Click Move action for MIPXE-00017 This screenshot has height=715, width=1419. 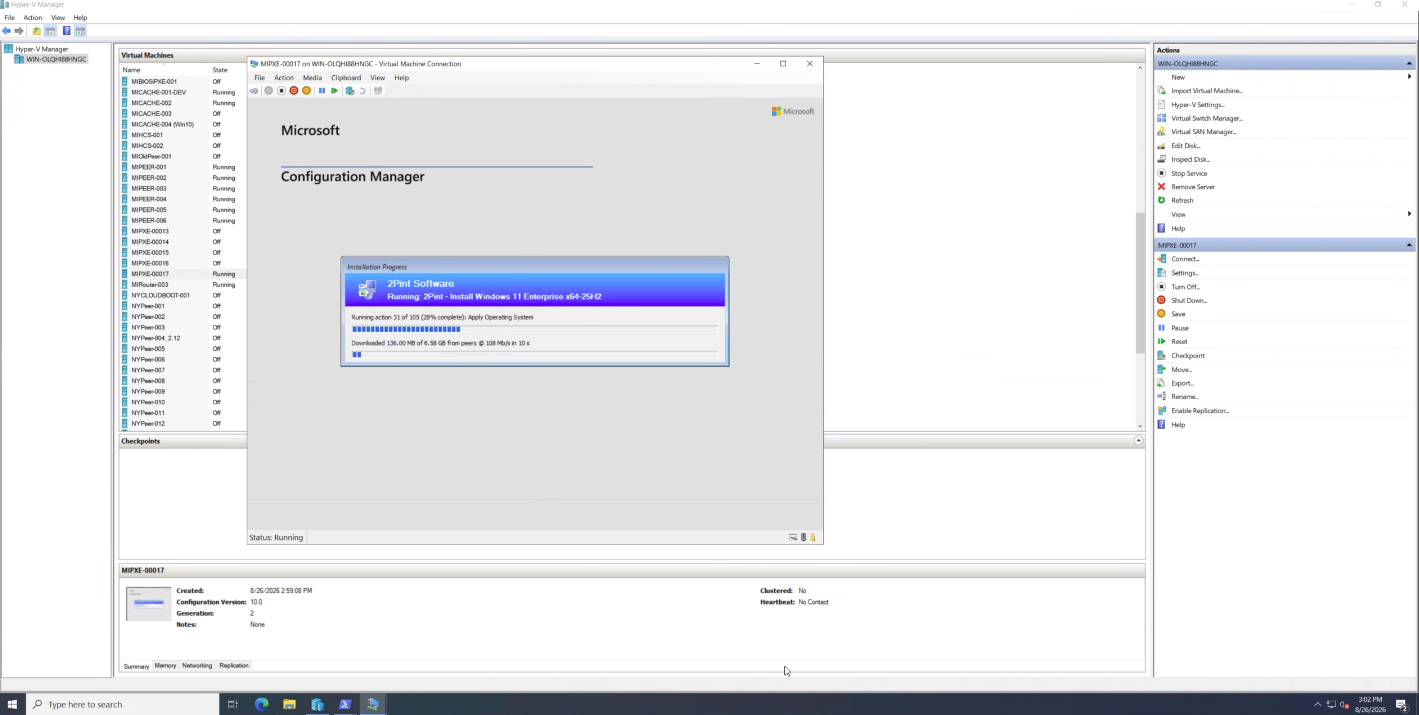tap(1181, 370)
